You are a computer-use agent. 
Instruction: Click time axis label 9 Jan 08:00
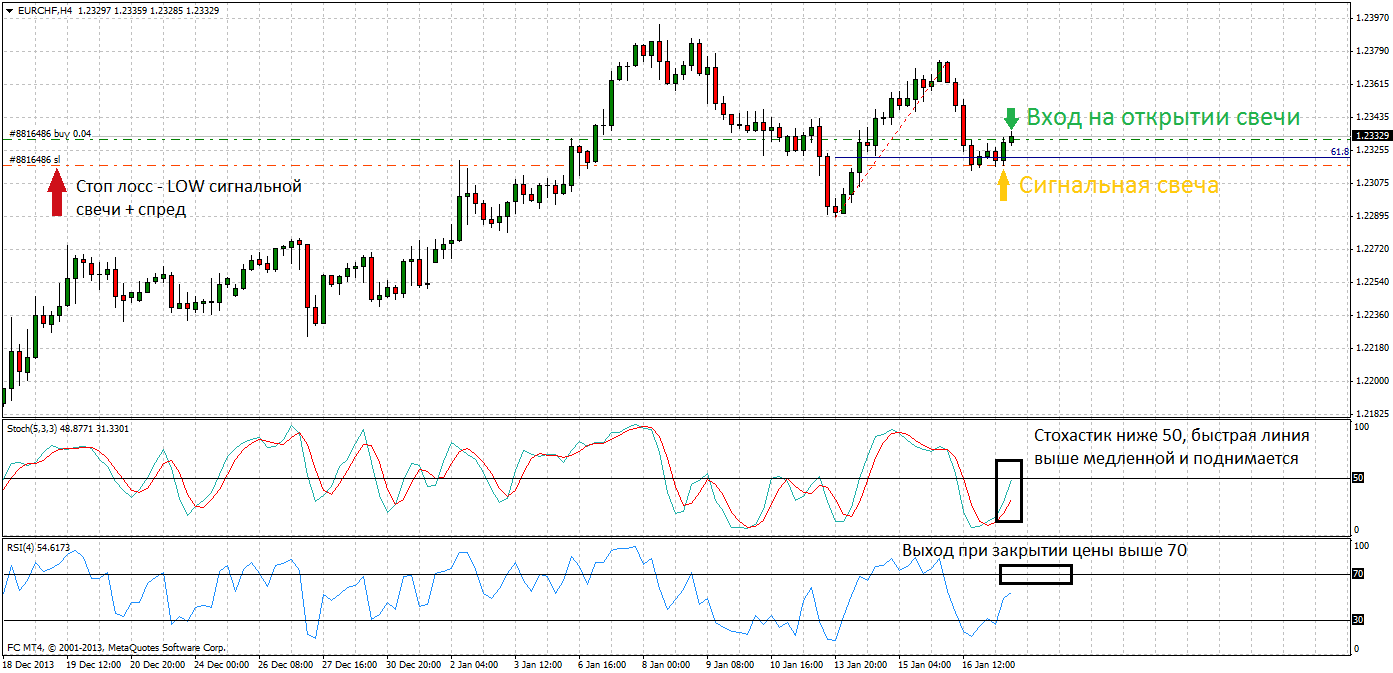tap(732, 664)
